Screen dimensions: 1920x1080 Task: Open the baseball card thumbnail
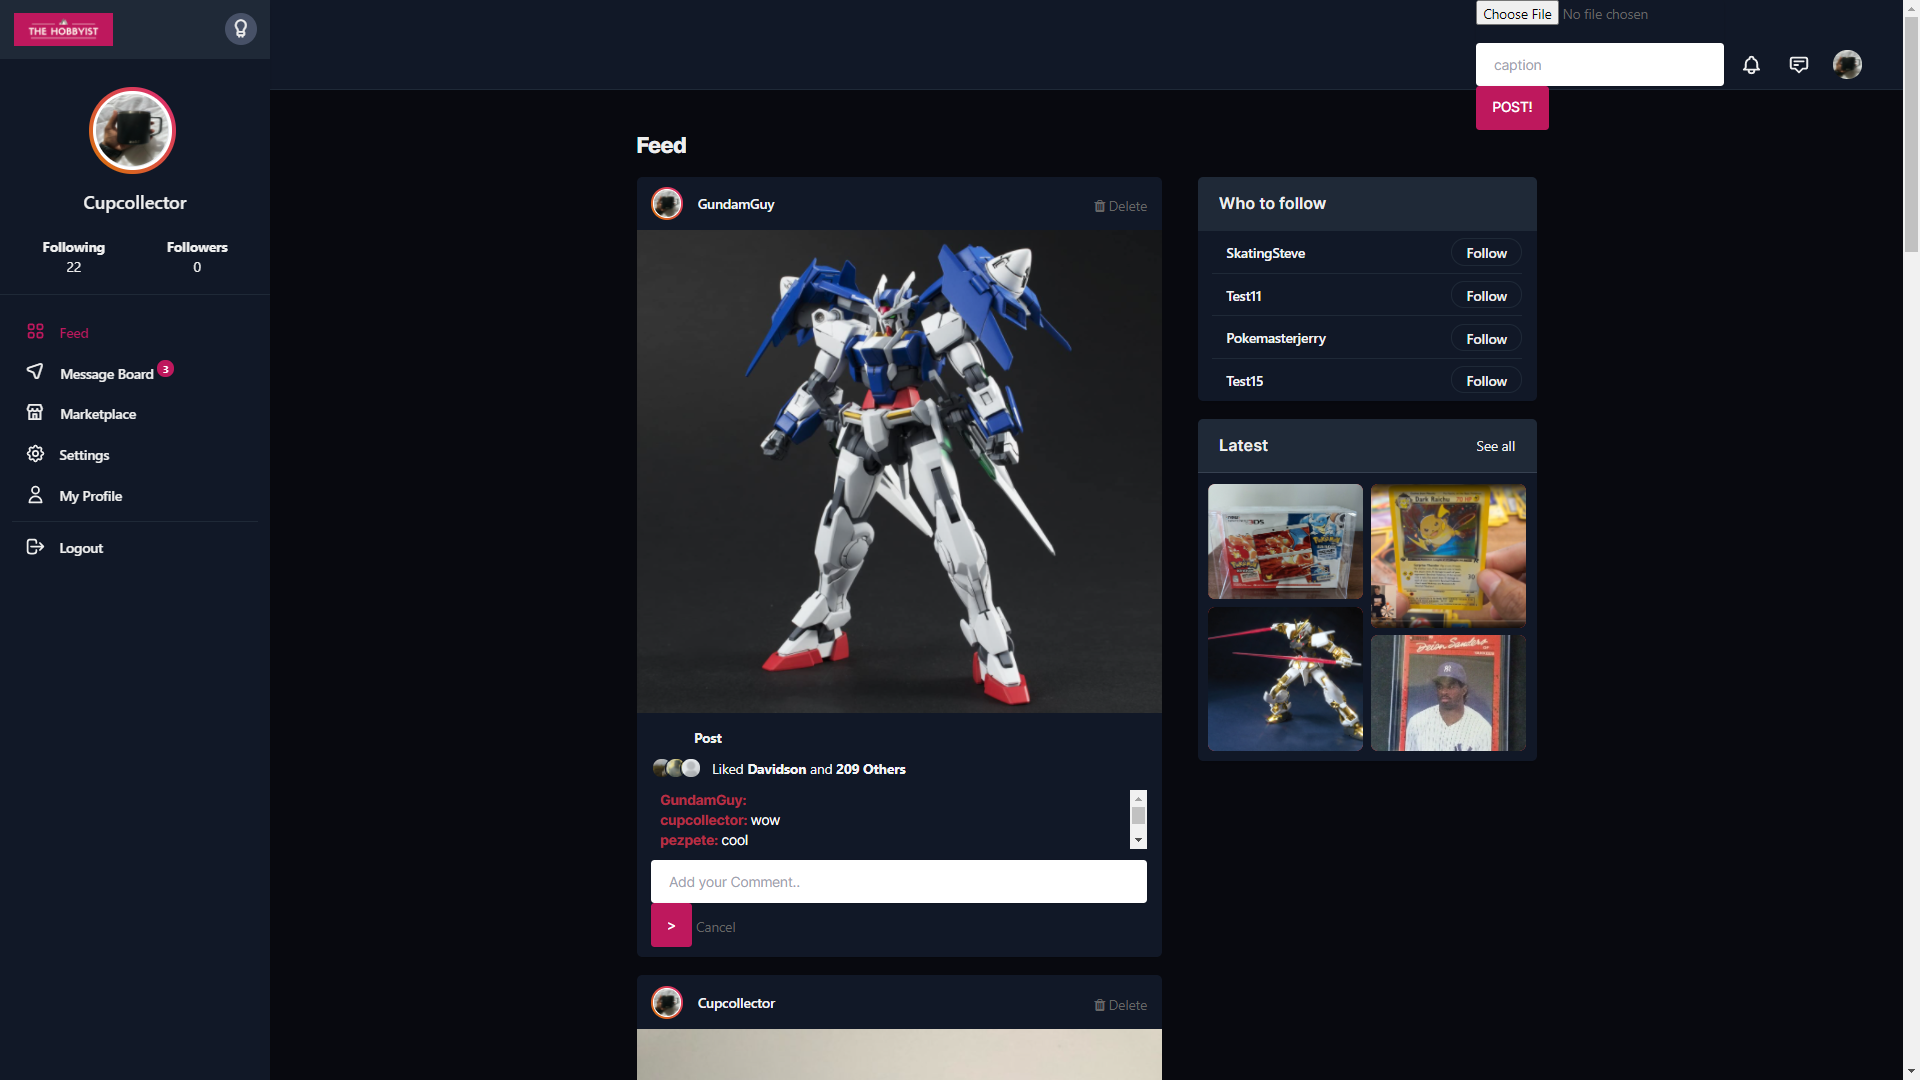tap(1448, 692)
